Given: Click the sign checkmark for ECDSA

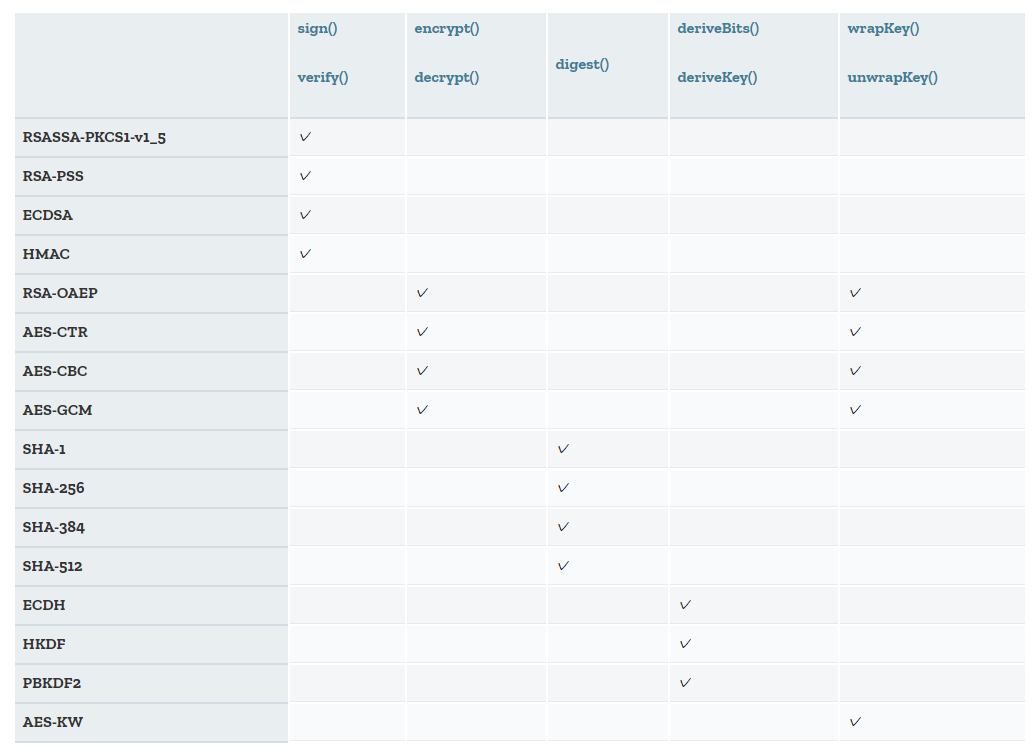Looking at the screenshot, I should (305, 215).
